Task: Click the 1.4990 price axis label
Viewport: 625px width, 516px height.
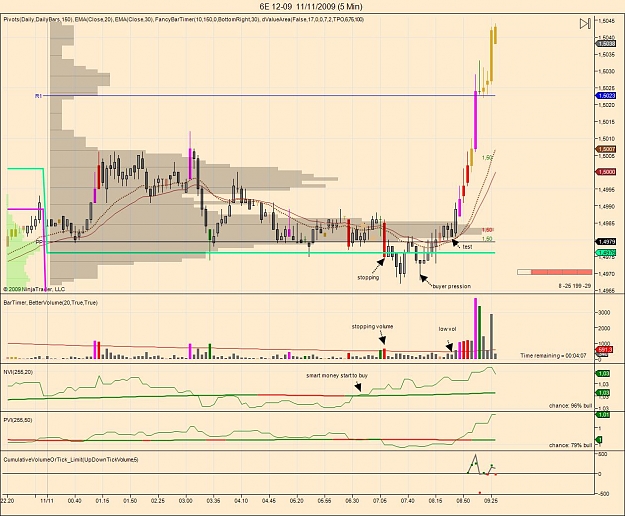Action: pos(606,206)
